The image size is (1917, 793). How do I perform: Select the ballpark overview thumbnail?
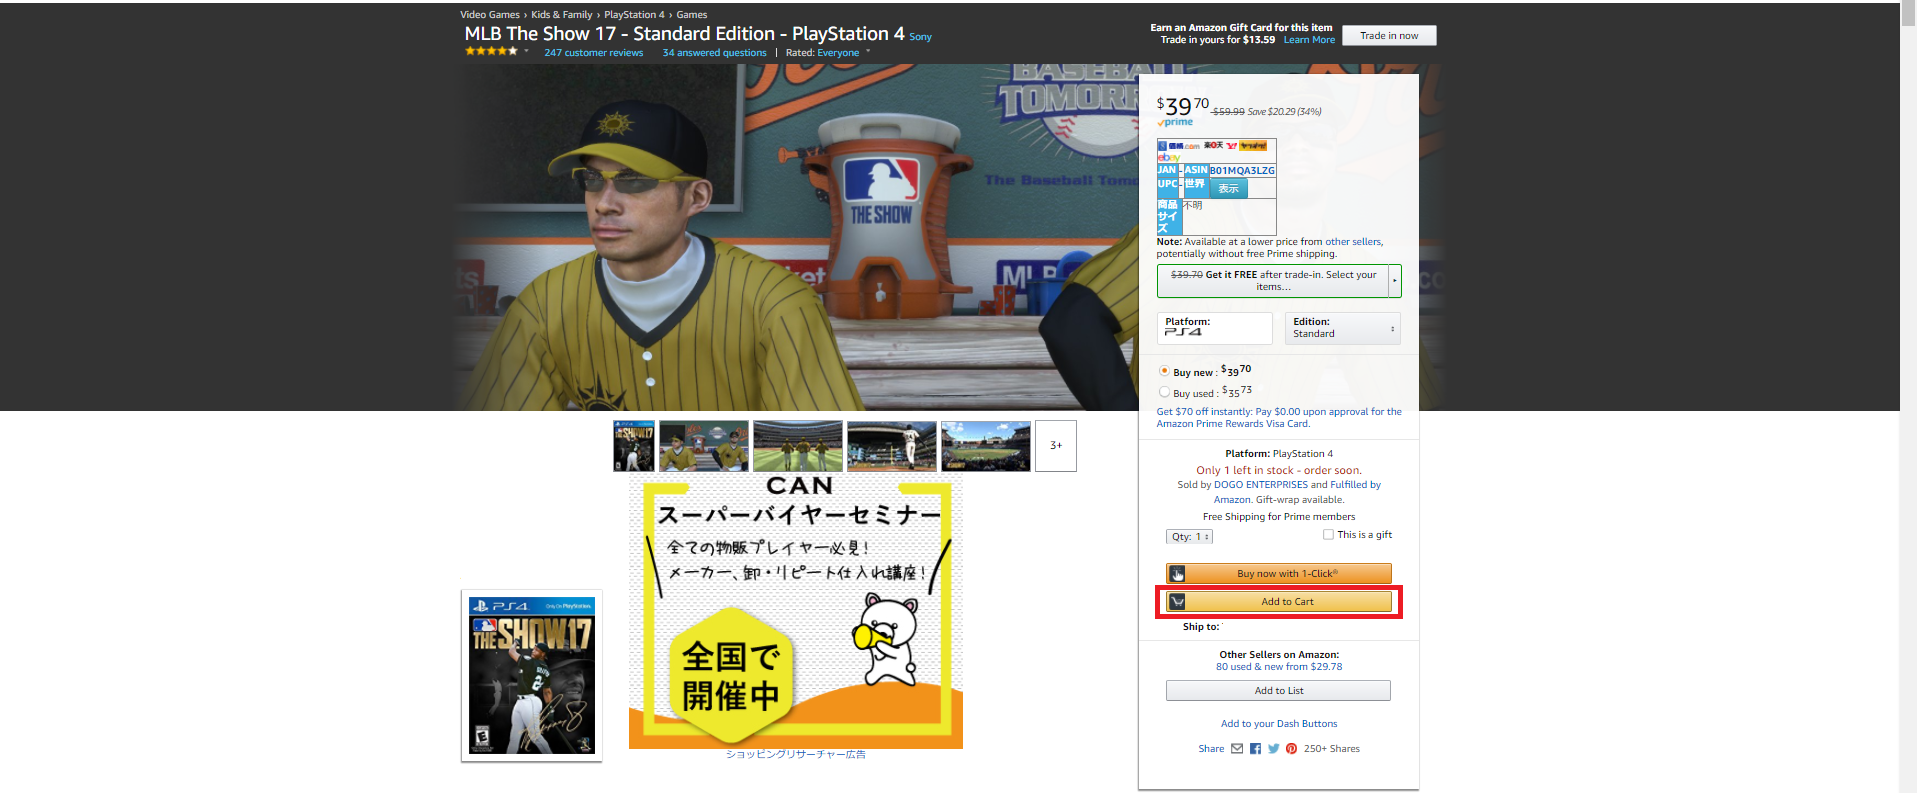click(986, 446)
